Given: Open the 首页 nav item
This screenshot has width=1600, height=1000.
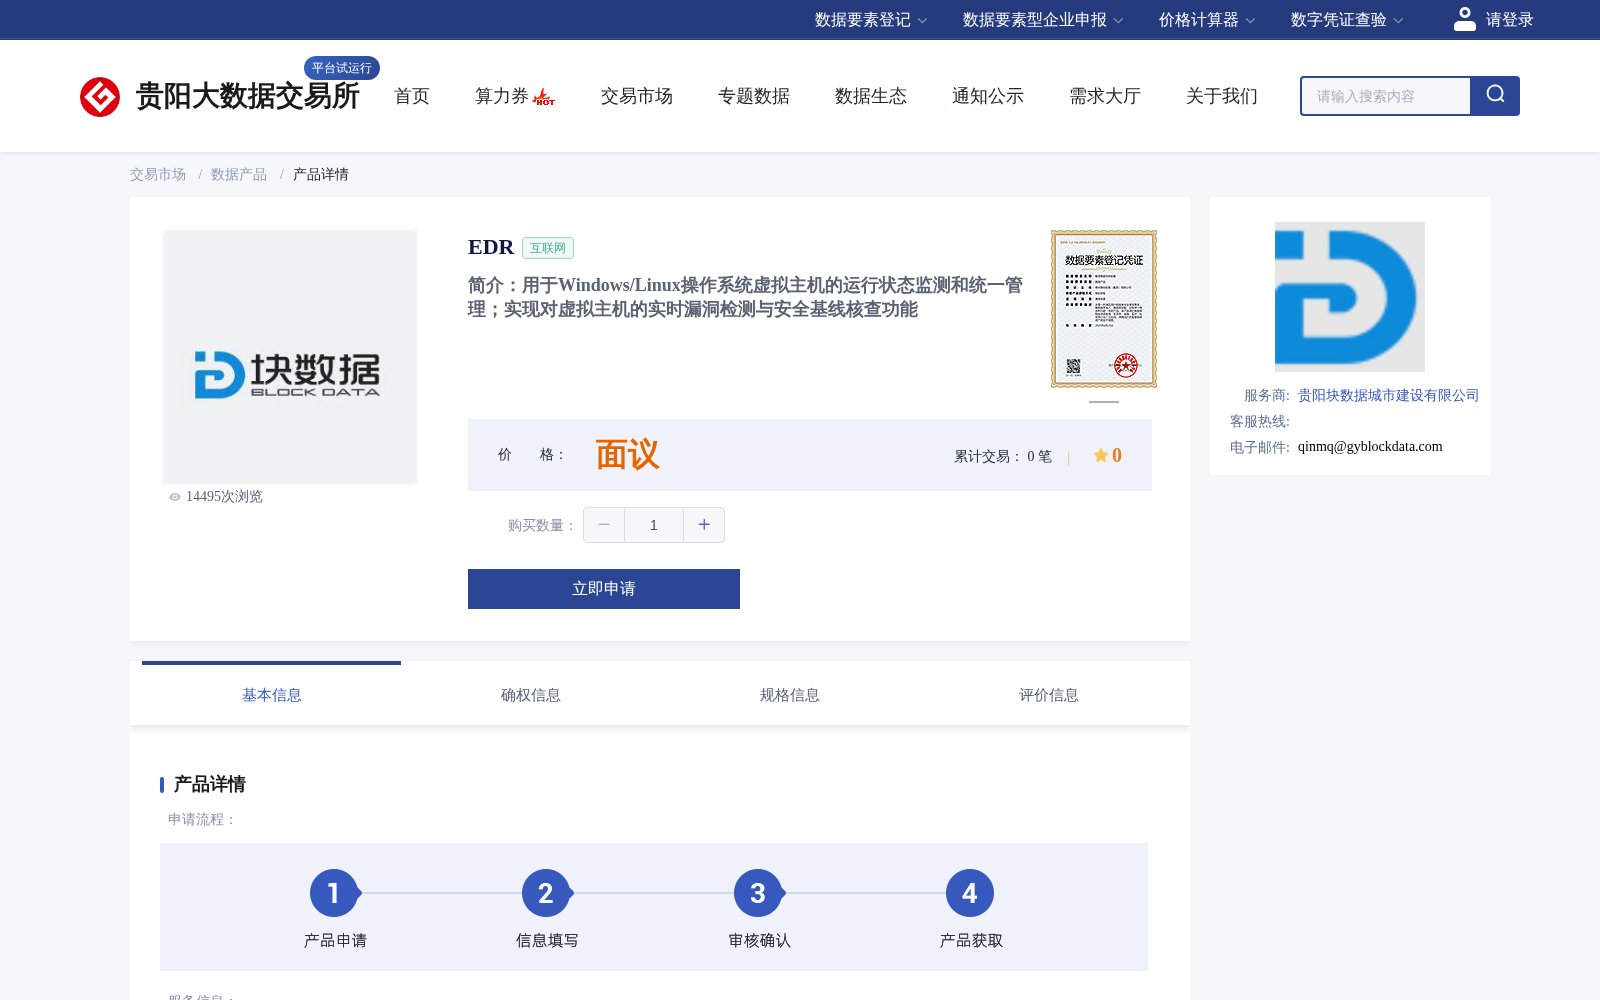Looking at the screenshot, I should 412,96.
